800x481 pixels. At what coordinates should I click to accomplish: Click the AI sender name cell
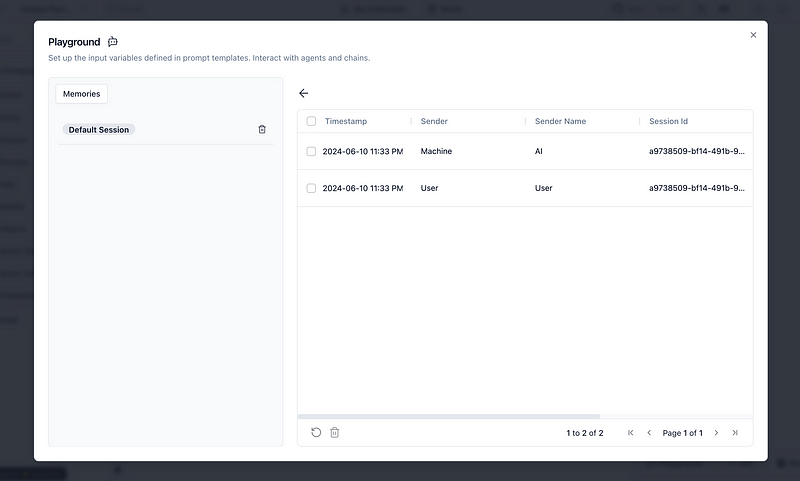click(x=539, y=151)
